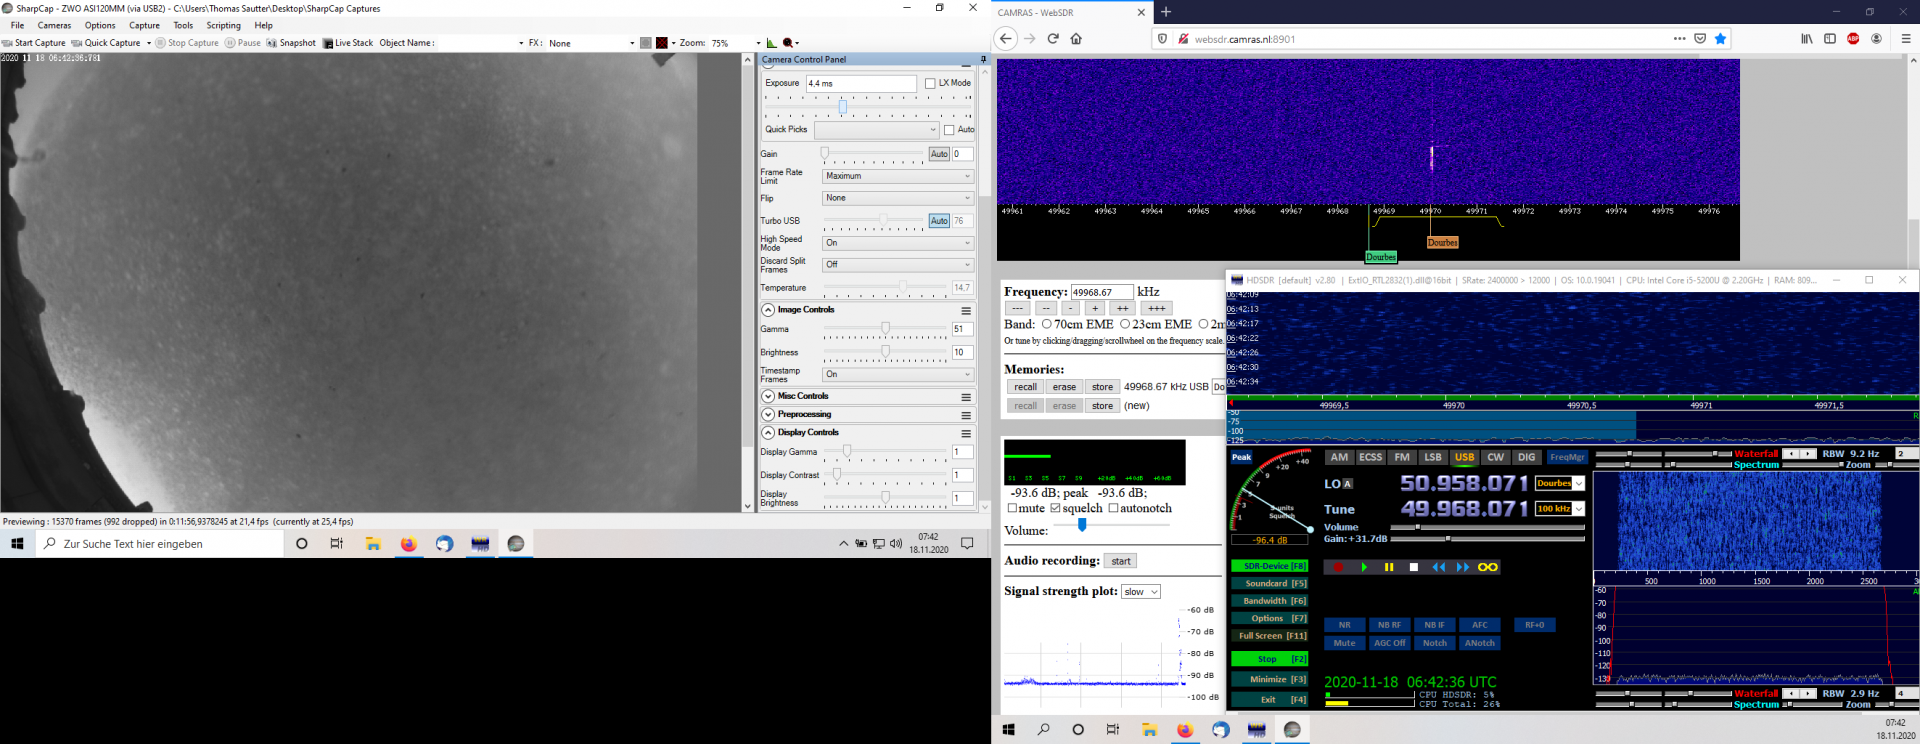Open the Tools menu in SharpCap
The image size is (1920, 744).
pos(183,26)
